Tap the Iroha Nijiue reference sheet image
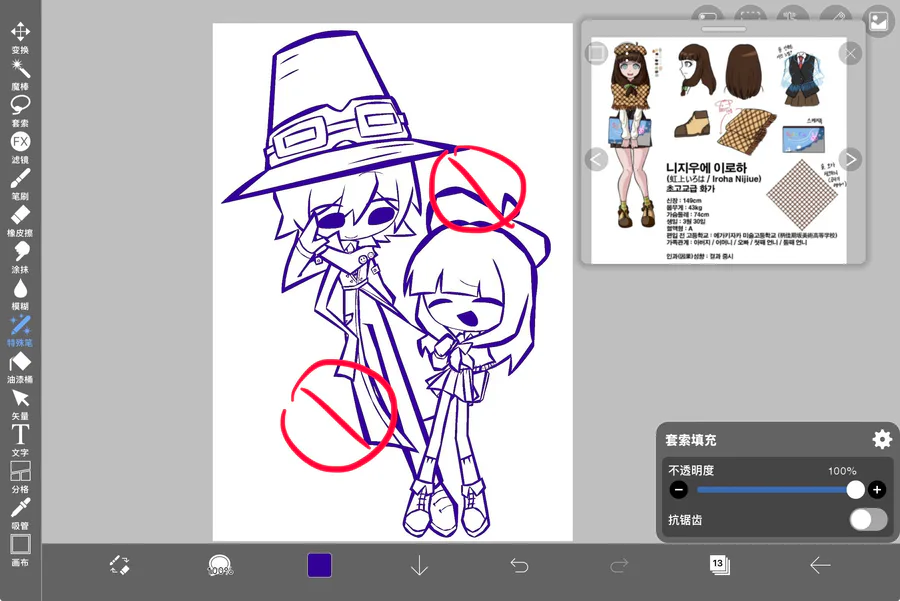Image resolution: width=900 pixels, height=601 pixels. 719,150
